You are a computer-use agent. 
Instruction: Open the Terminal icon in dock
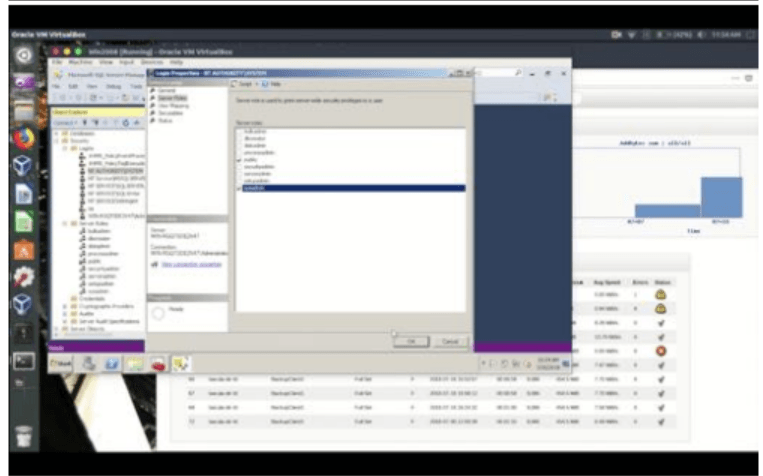coord(23,361)
